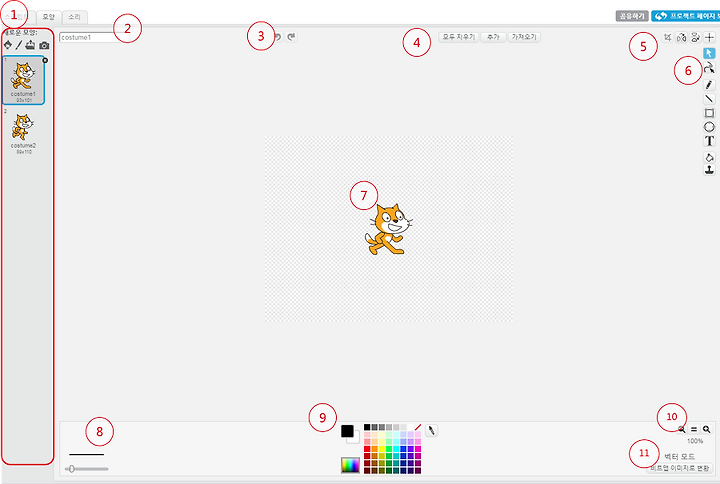This screenshot has width=720, height=484.
Task: Select the costume2 thumbnail
Action: pos(23,132)
